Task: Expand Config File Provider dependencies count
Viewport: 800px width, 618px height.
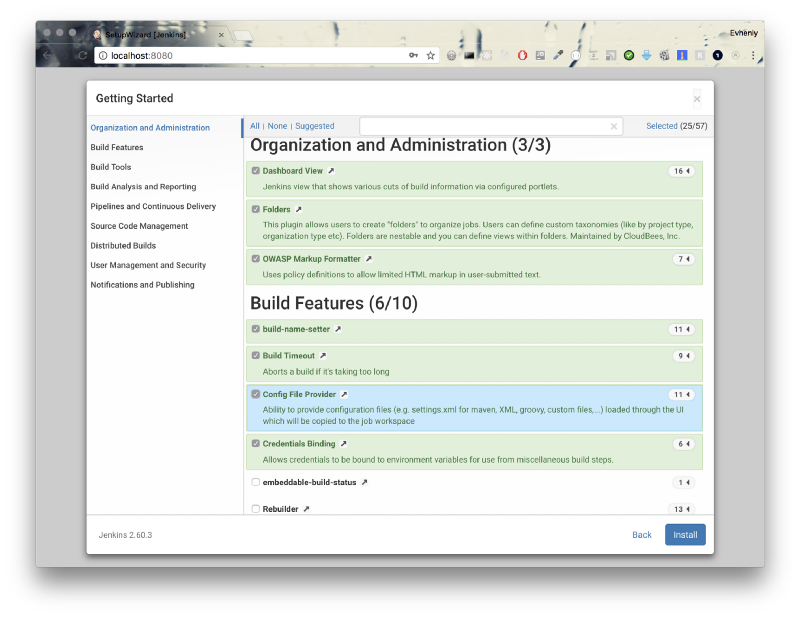Action: pos(682,394)
